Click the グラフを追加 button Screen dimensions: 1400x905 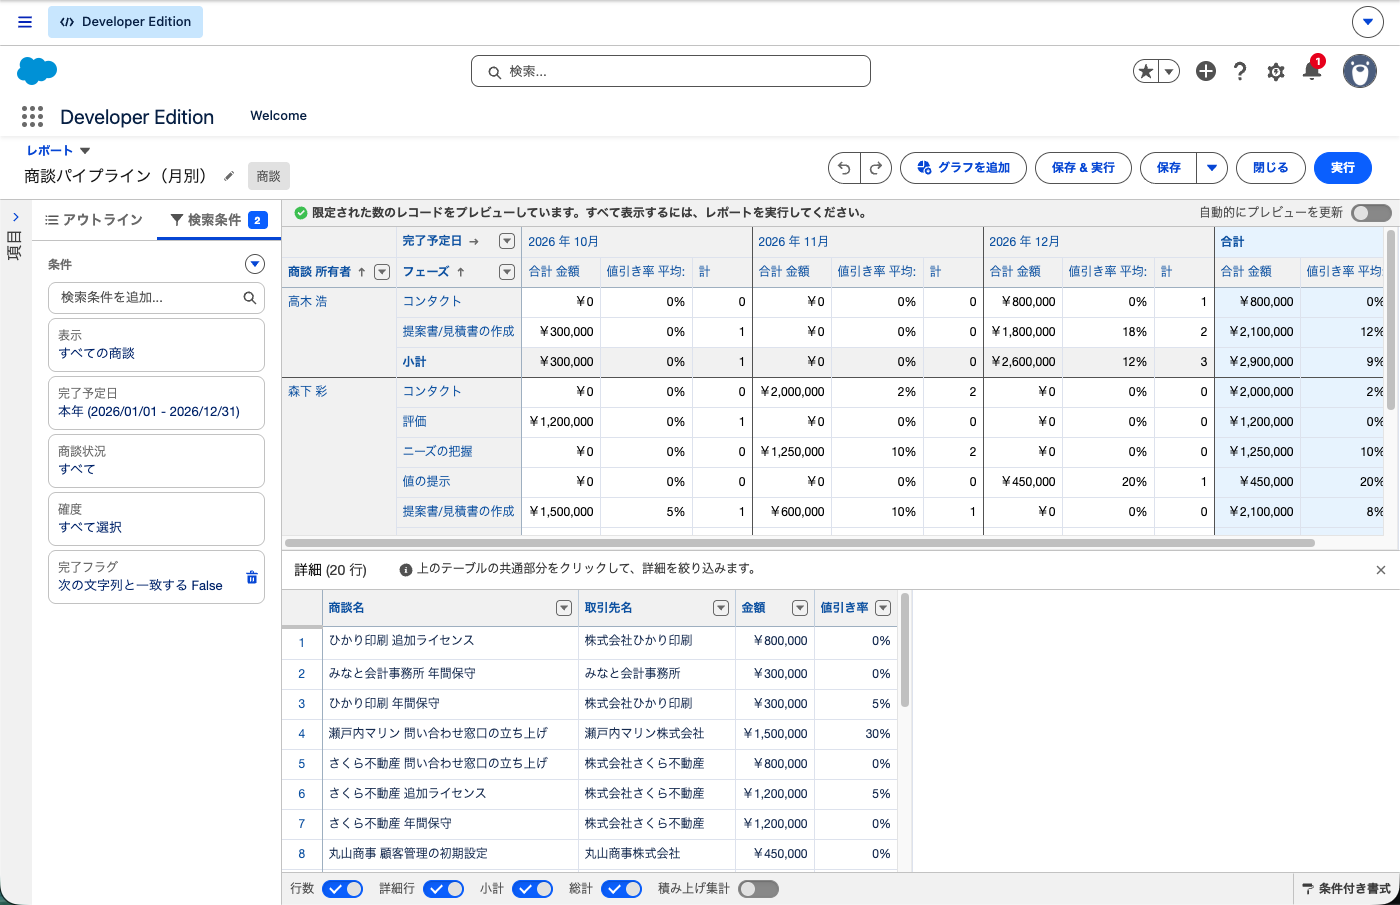pyautogui.click(x=963, y=168)
